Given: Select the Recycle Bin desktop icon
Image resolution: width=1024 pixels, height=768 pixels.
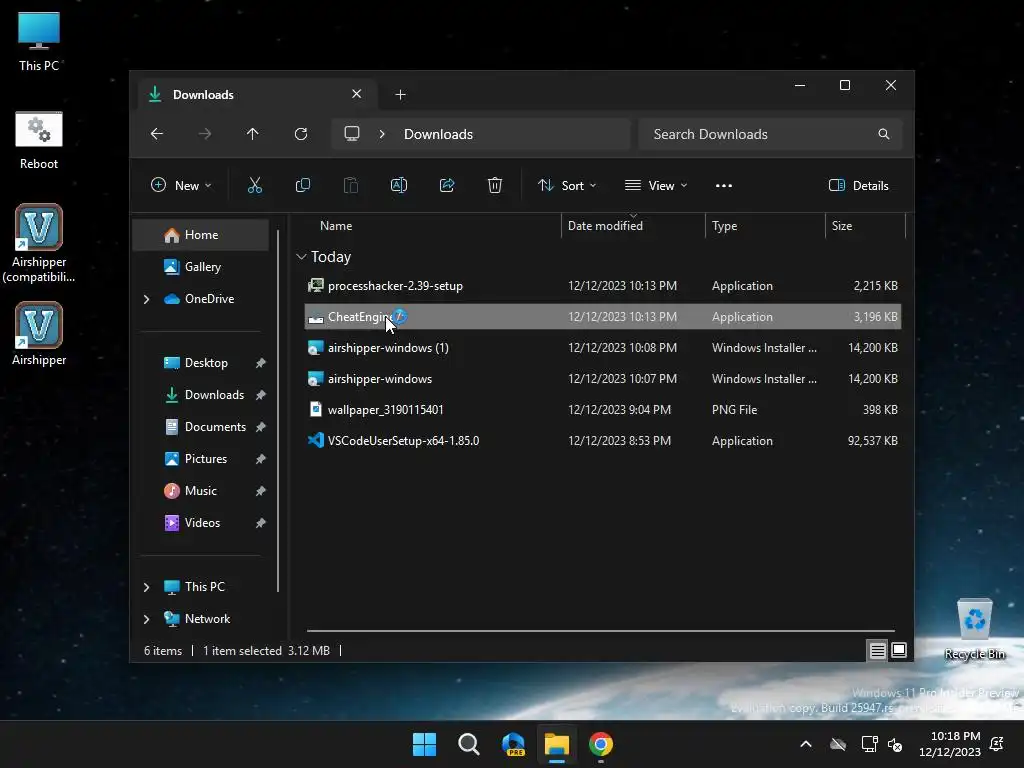Looking at the screenshot, I should (974, 629).
